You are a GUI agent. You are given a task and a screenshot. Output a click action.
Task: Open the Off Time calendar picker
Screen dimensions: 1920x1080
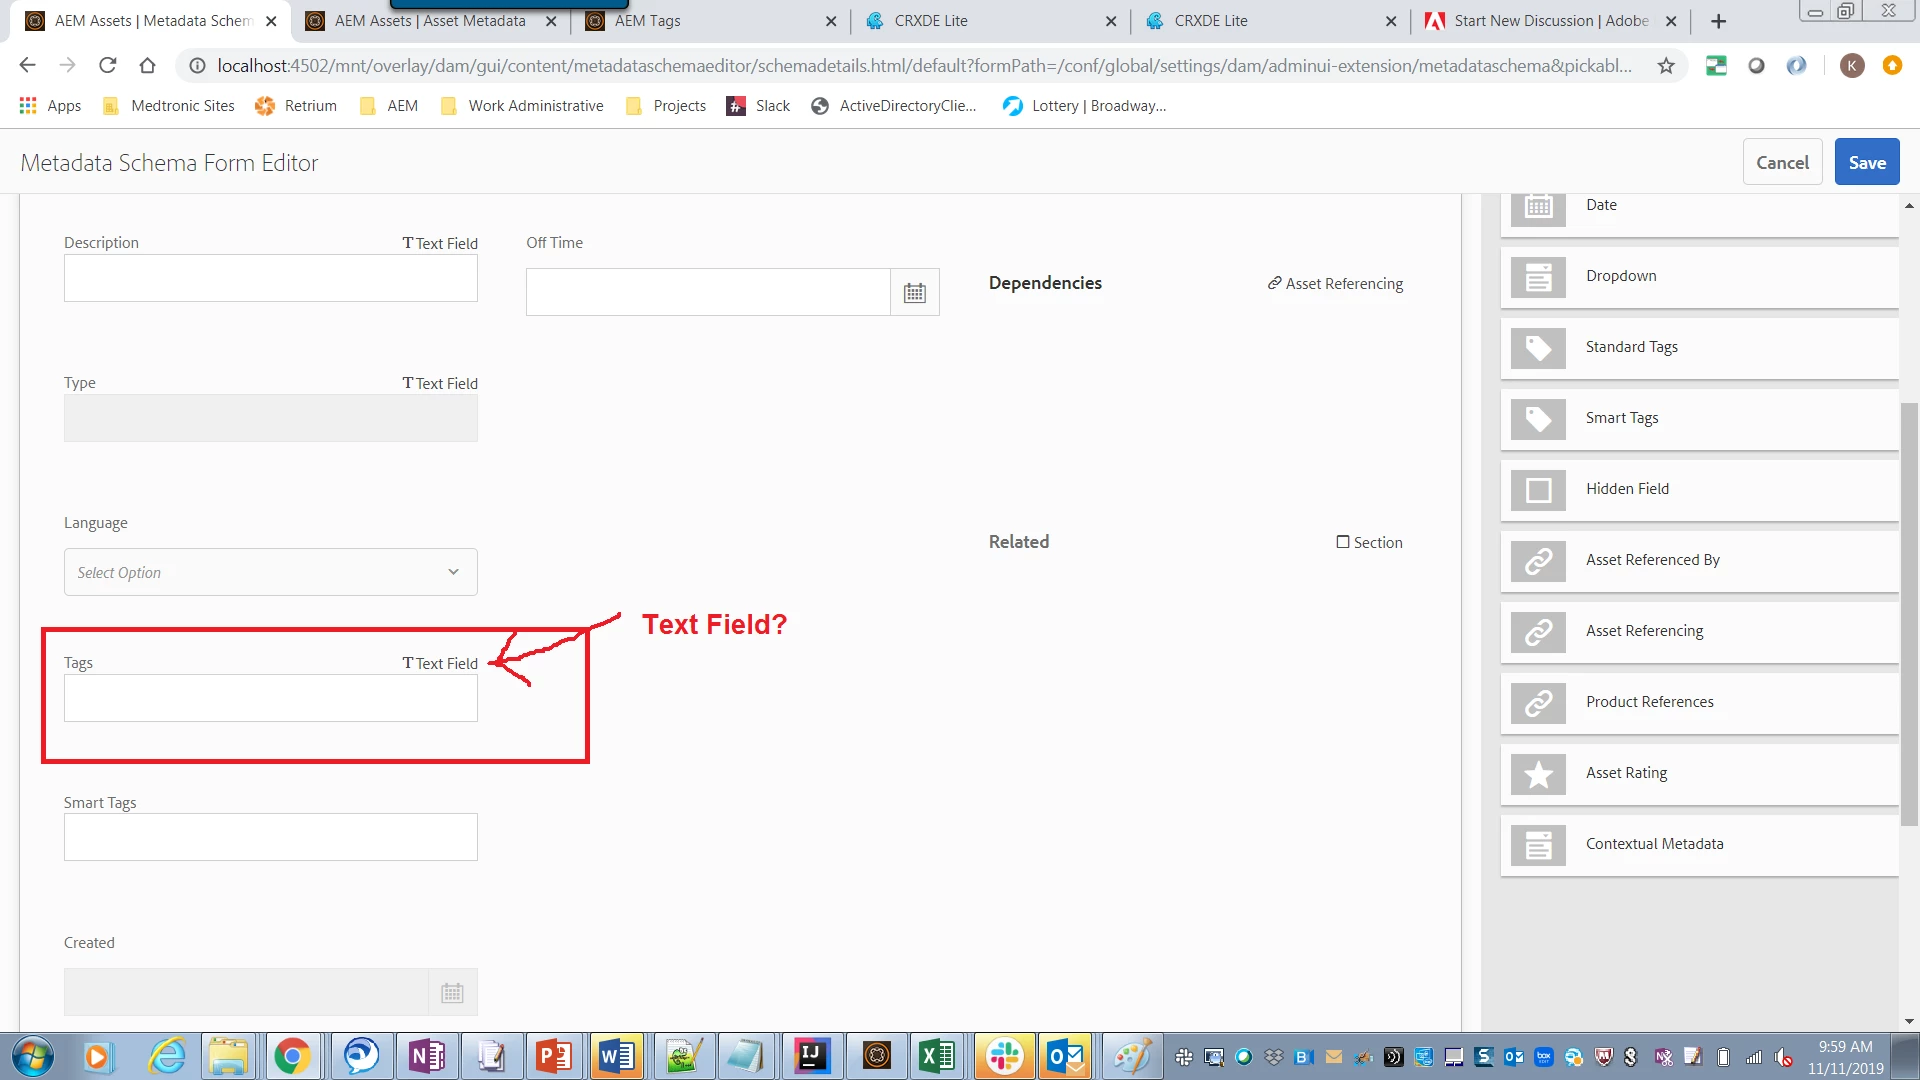point(914,293)
